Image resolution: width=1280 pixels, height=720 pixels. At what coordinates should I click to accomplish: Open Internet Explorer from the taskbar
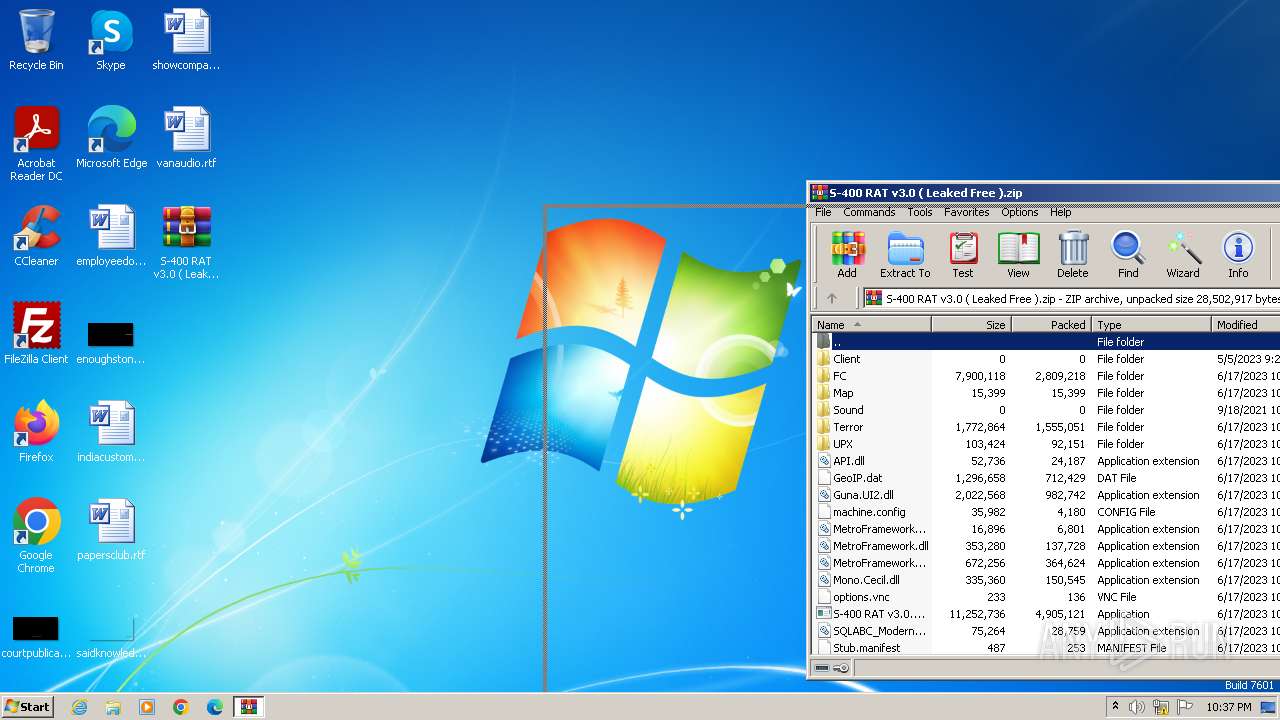coord(79,707)
